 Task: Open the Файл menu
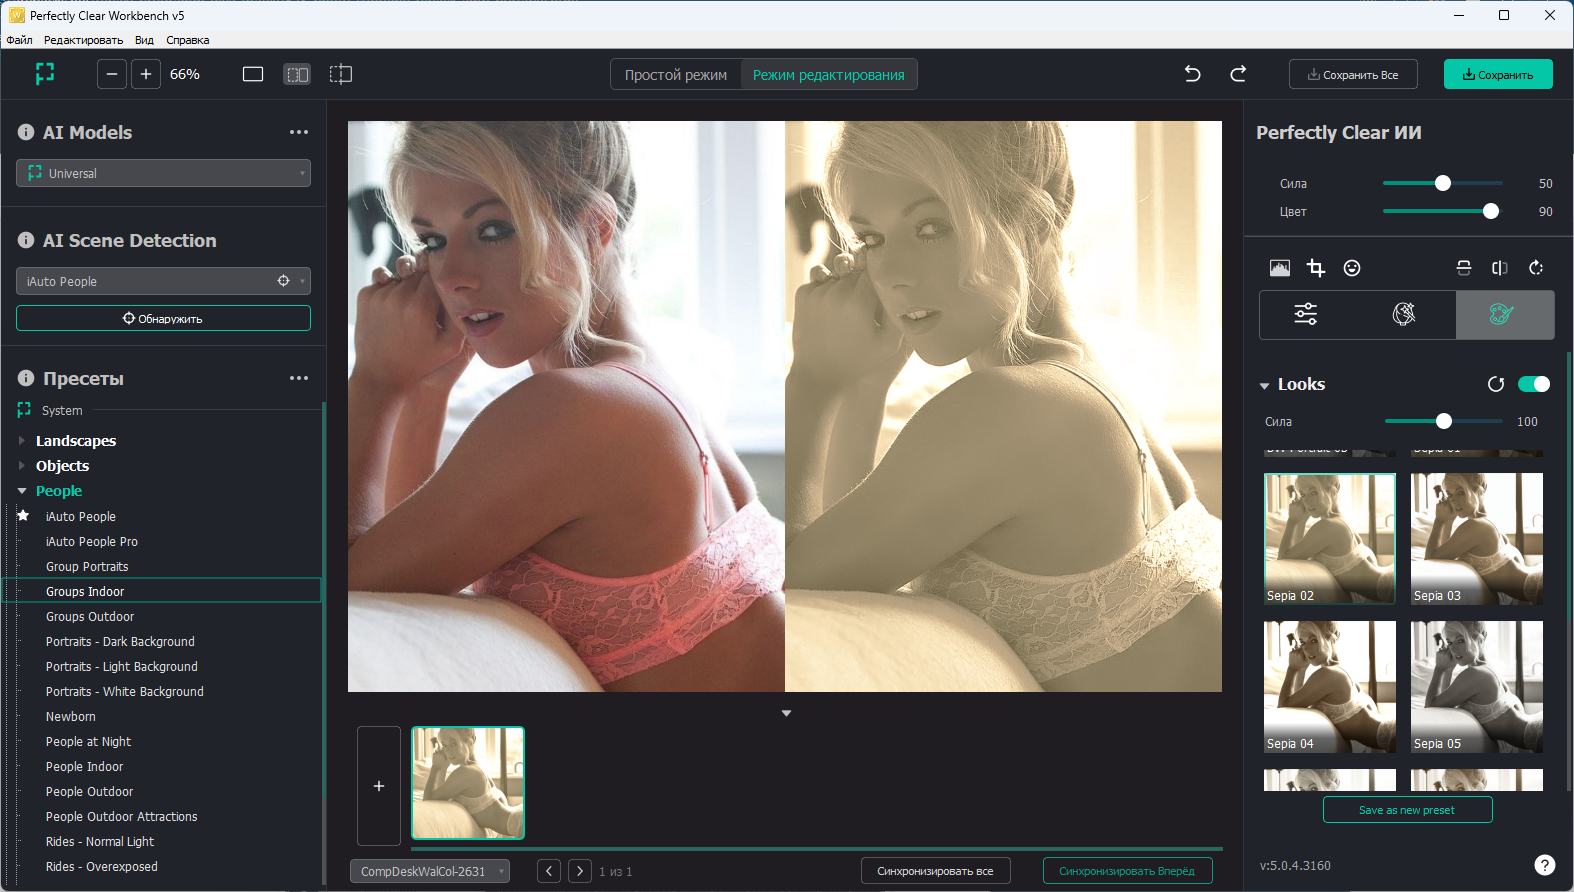(19, 40)
